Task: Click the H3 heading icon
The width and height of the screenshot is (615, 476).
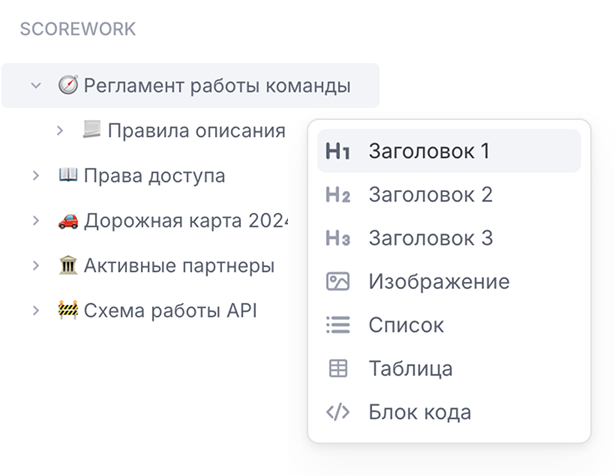Action: [338, 239]
